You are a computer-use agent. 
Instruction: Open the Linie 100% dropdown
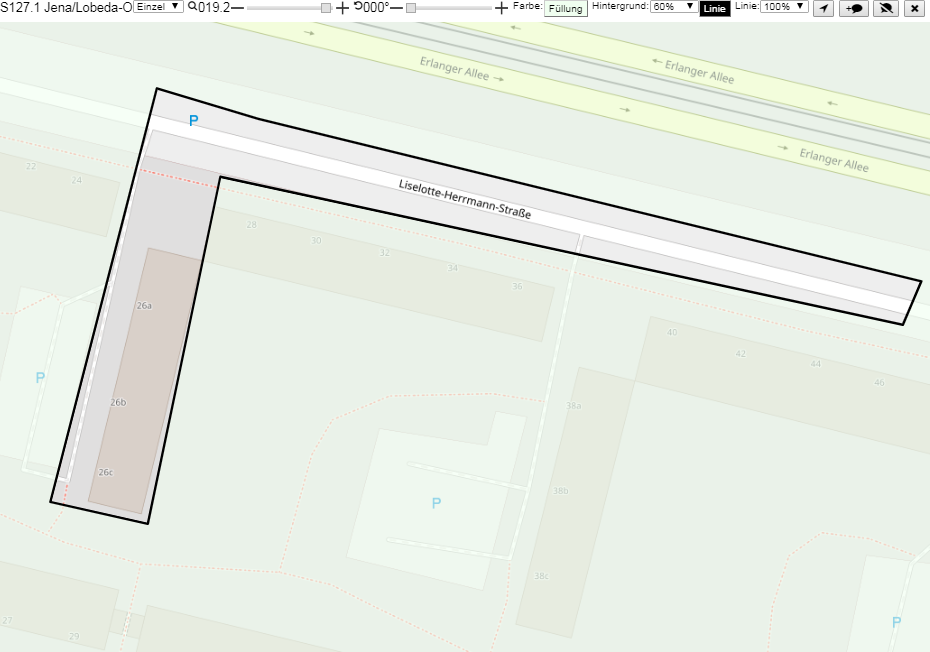[784, 7]
